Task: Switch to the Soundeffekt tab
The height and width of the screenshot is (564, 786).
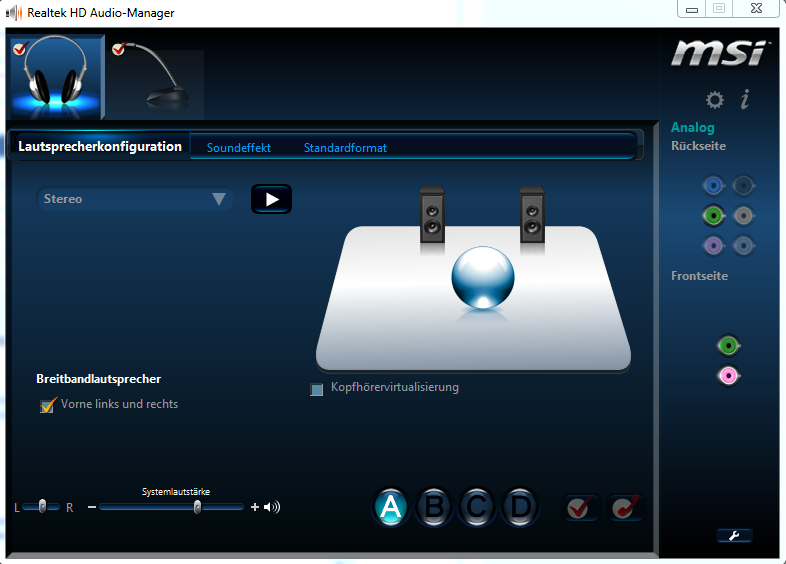Action: [239, 148]
